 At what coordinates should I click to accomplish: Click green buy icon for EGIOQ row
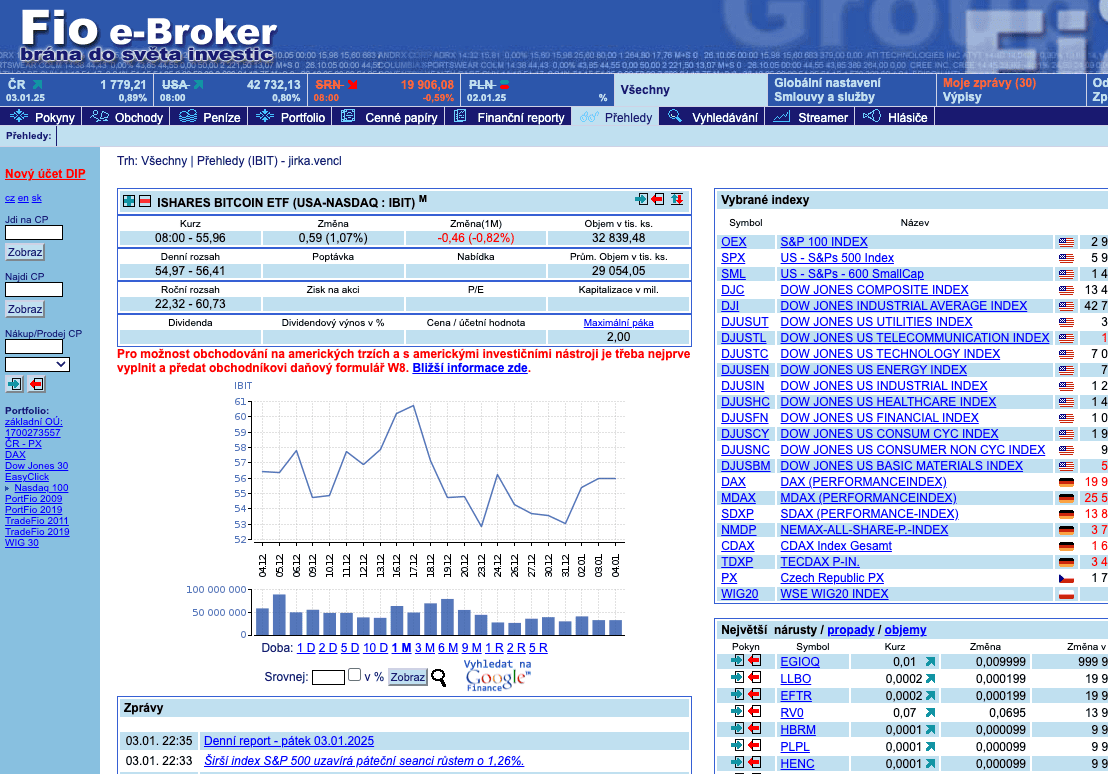coord(738,662)
